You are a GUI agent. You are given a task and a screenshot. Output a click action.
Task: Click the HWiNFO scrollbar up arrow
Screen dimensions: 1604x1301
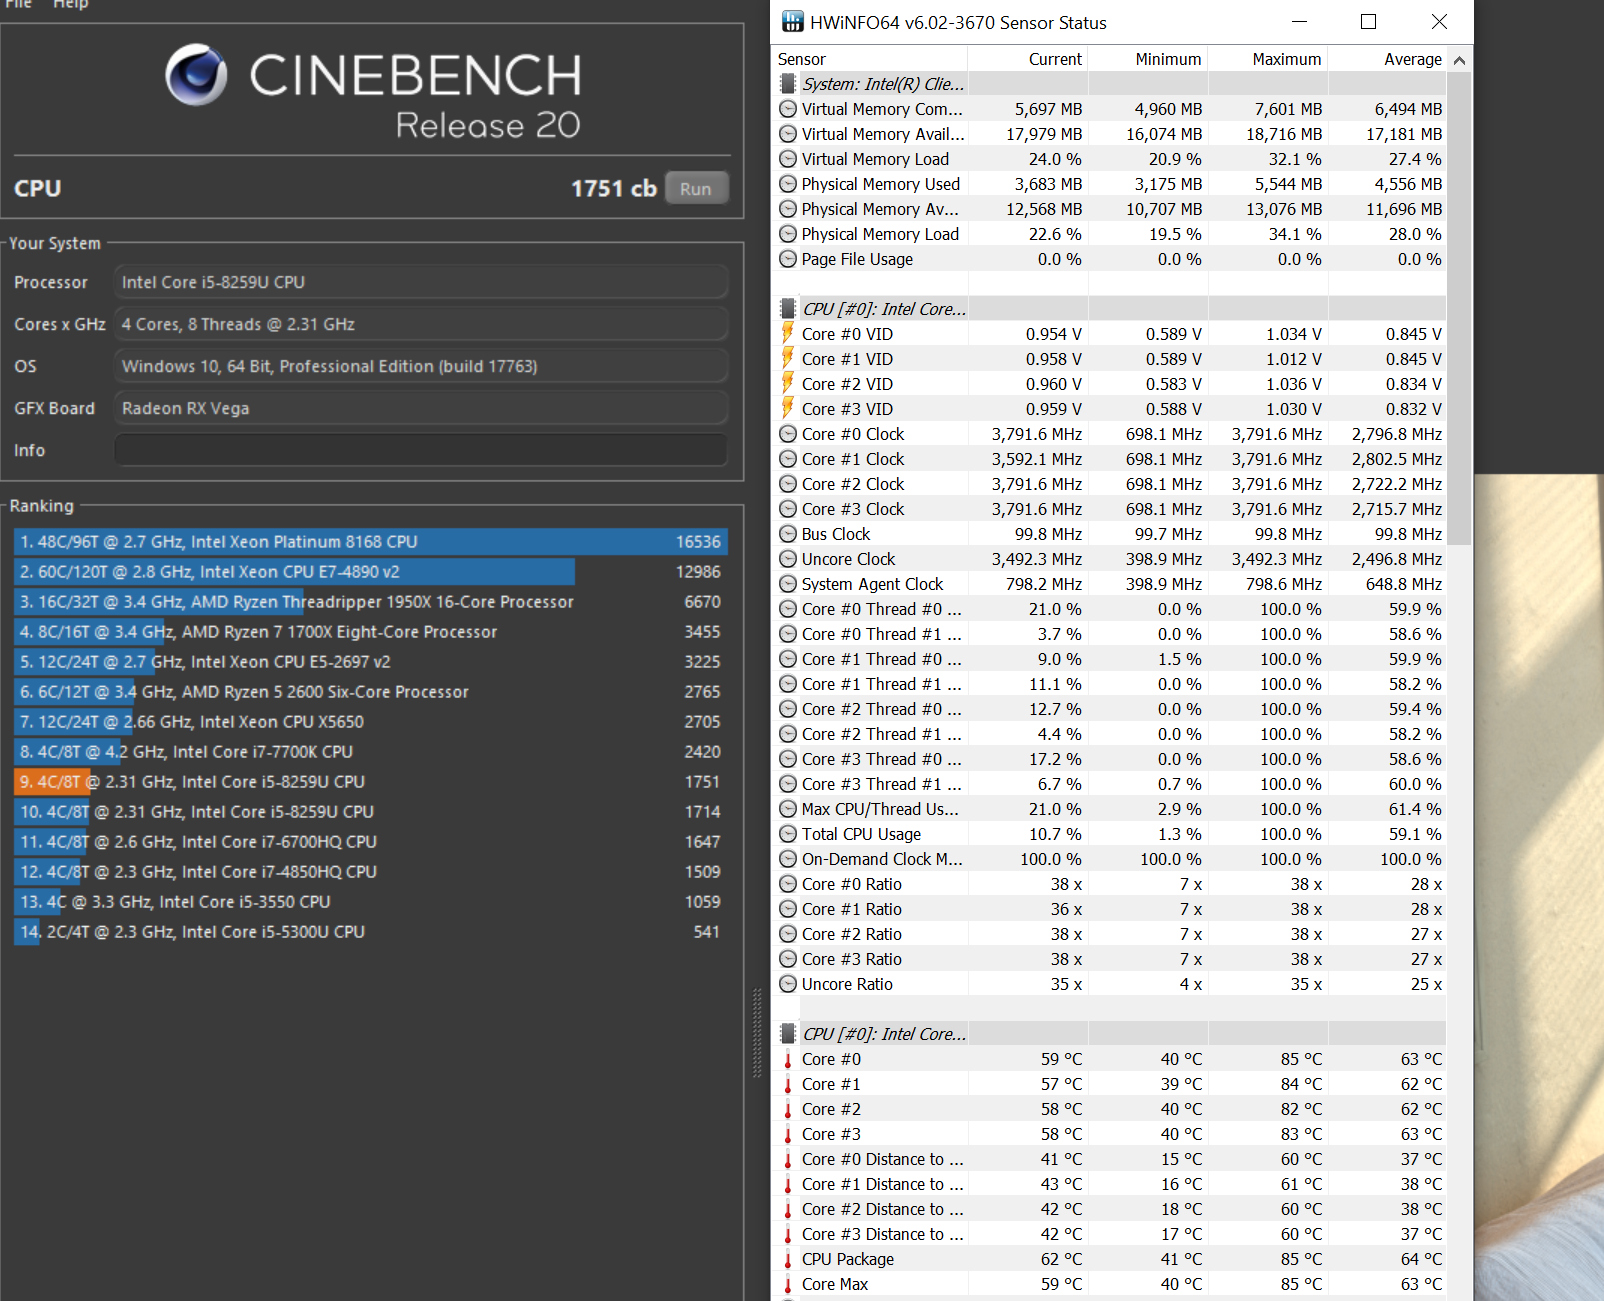(1459, 60)
